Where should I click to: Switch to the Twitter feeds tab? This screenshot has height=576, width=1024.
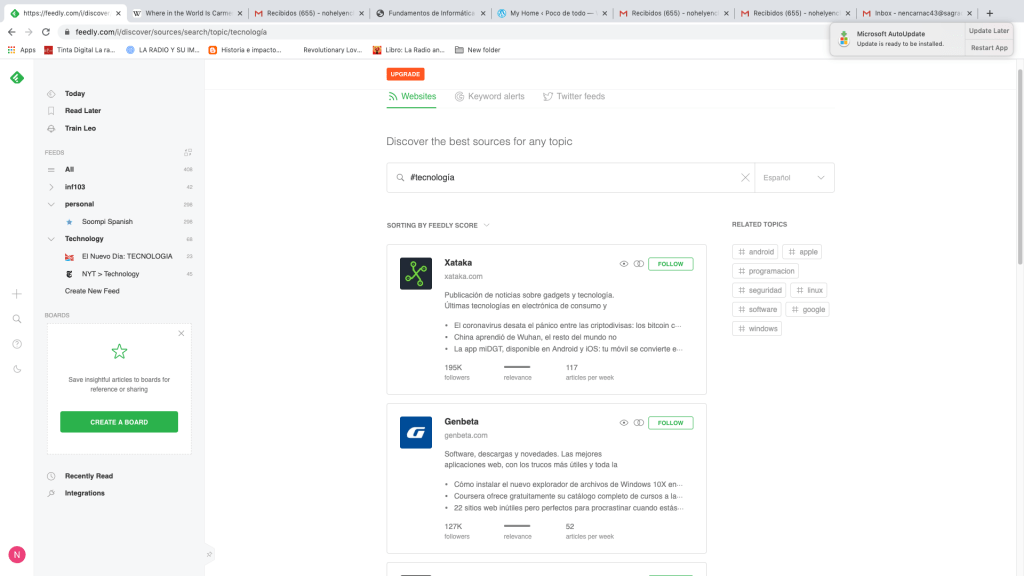(573, 97)
